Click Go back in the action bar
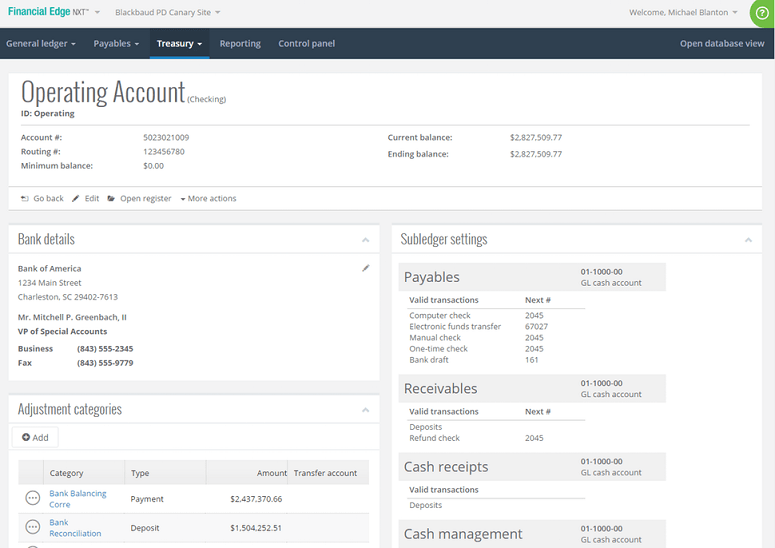 pos(42,198)
